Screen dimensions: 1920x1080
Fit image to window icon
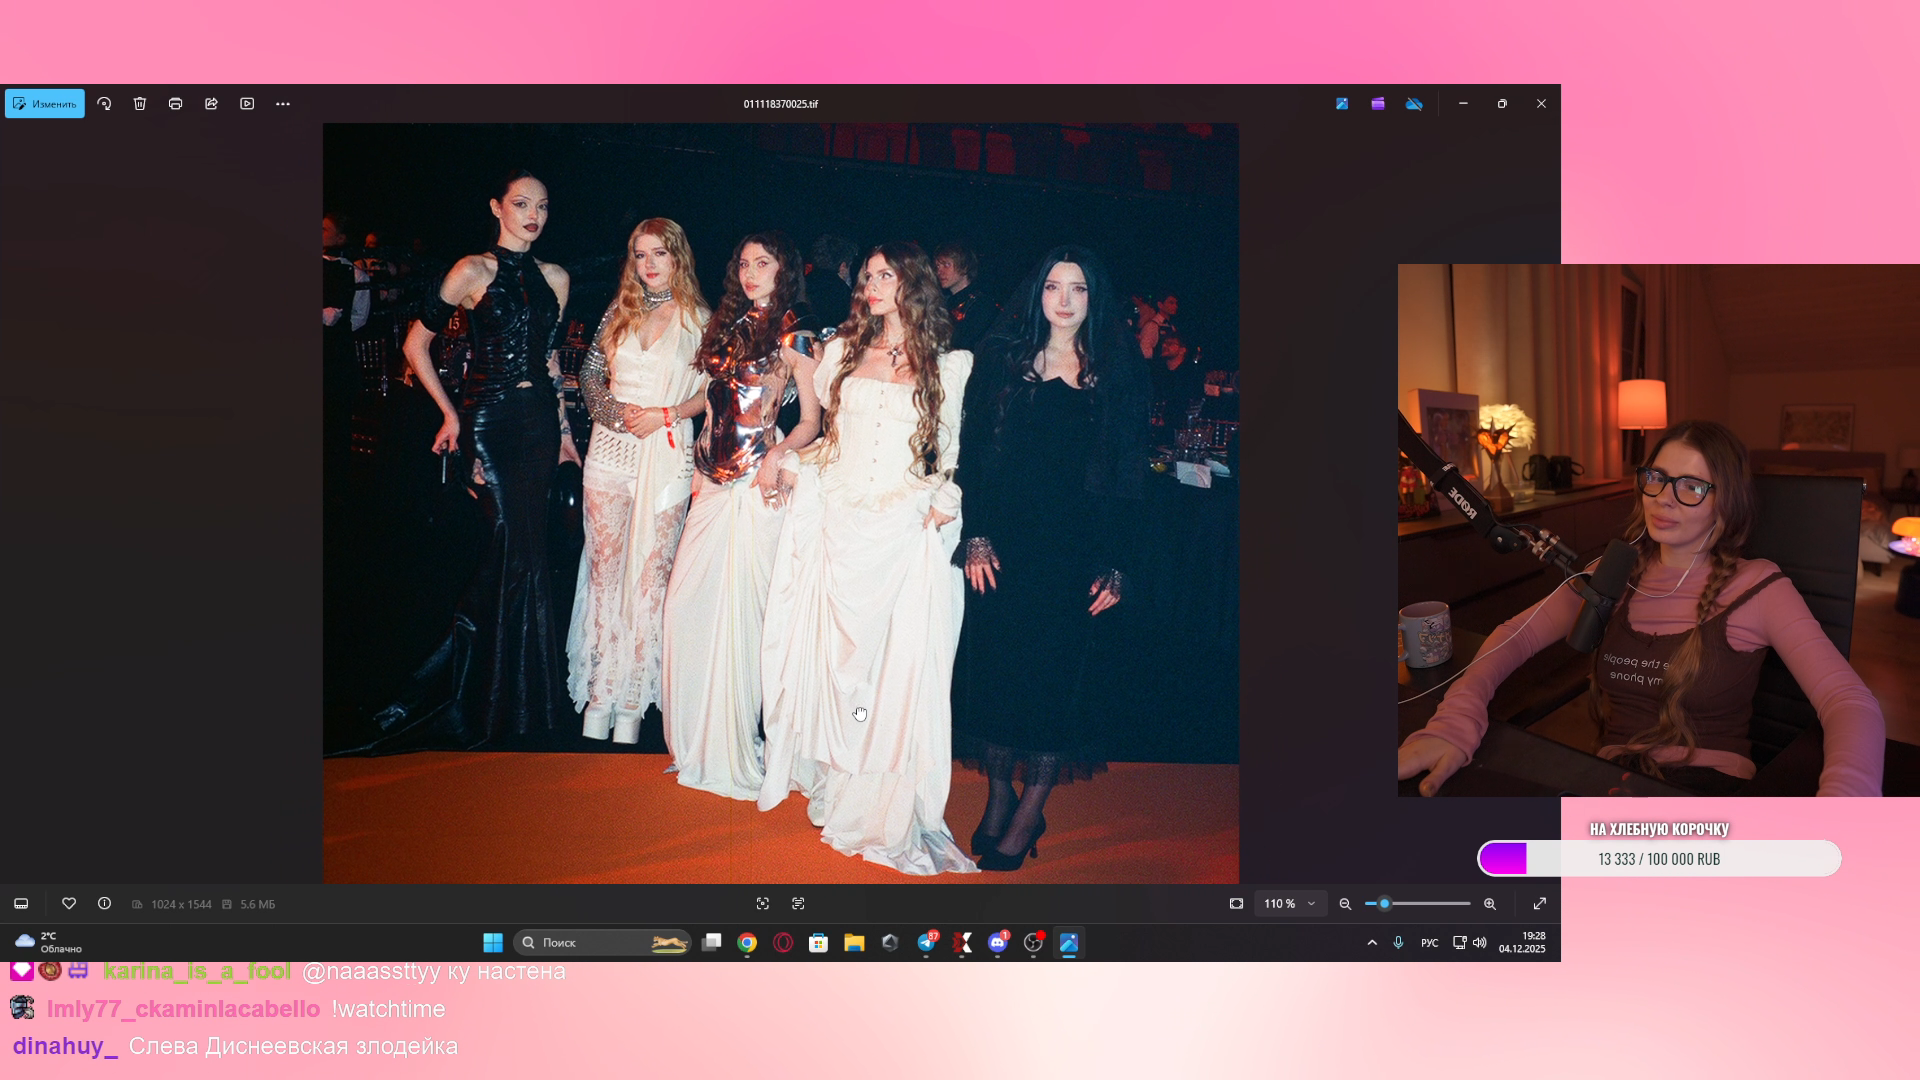1236,904
